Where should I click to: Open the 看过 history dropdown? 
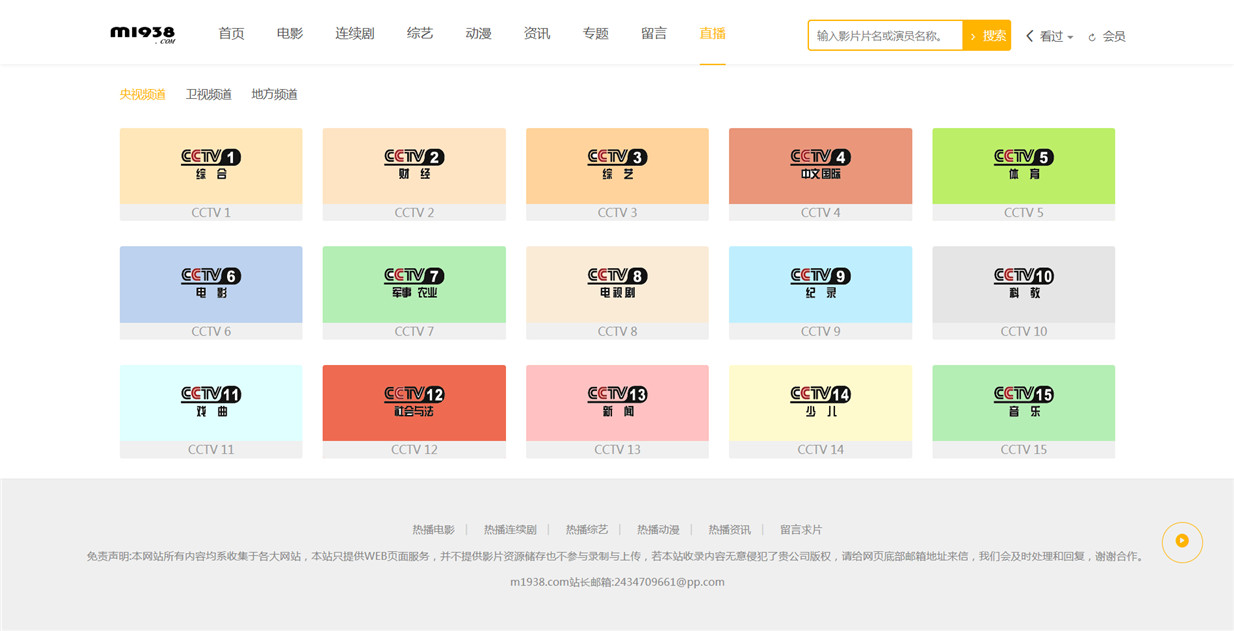point(1050,36)
